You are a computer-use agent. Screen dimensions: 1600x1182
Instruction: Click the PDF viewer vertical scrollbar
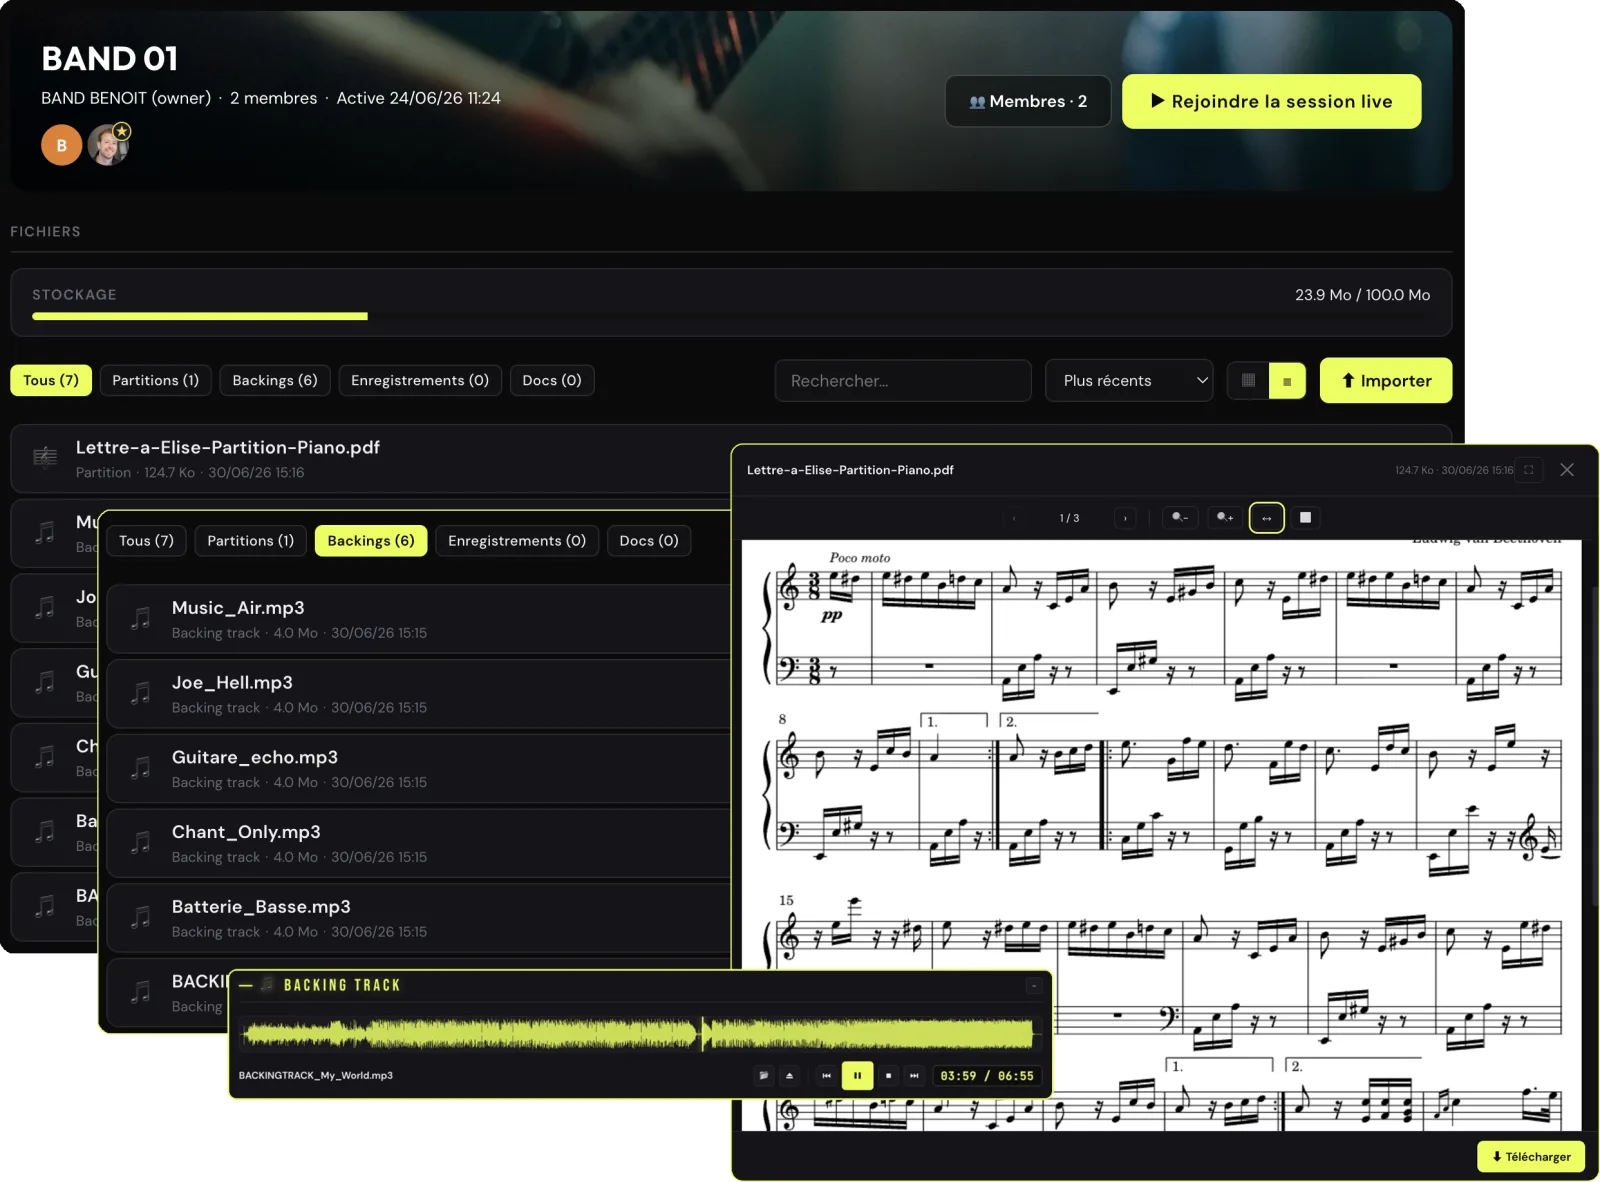tap(1594, 745)
